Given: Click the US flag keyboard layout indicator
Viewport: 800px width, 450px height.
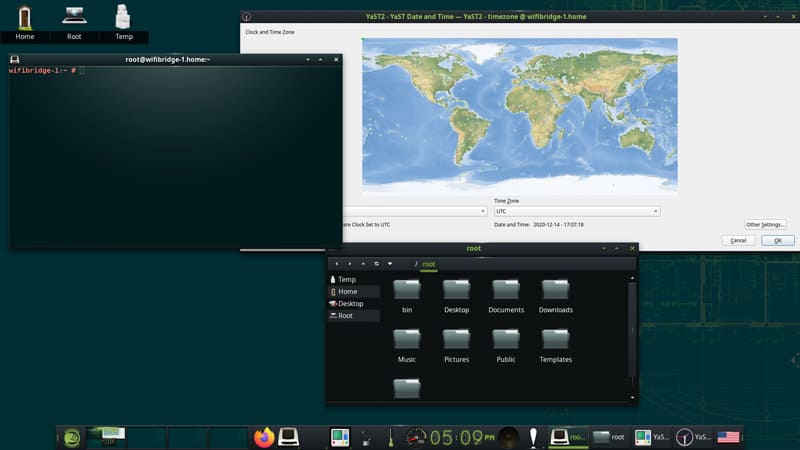Looking at the screenshot, I should tap(728, 437).
